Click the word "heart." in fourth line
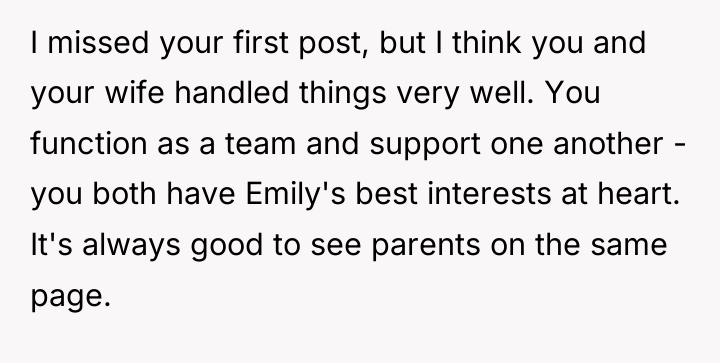This screenshot has width=720, height=363. 639,194
